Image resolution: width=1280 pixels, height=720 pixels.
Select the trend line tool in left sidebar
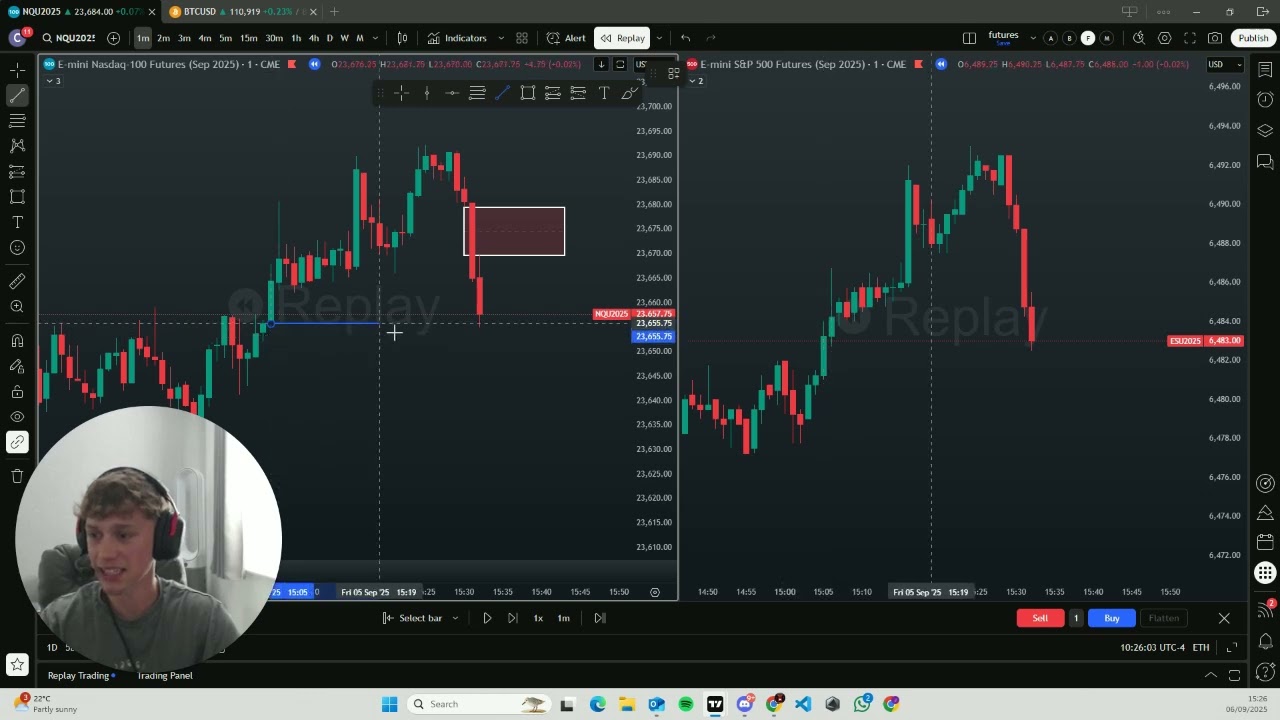pos(17,95)
